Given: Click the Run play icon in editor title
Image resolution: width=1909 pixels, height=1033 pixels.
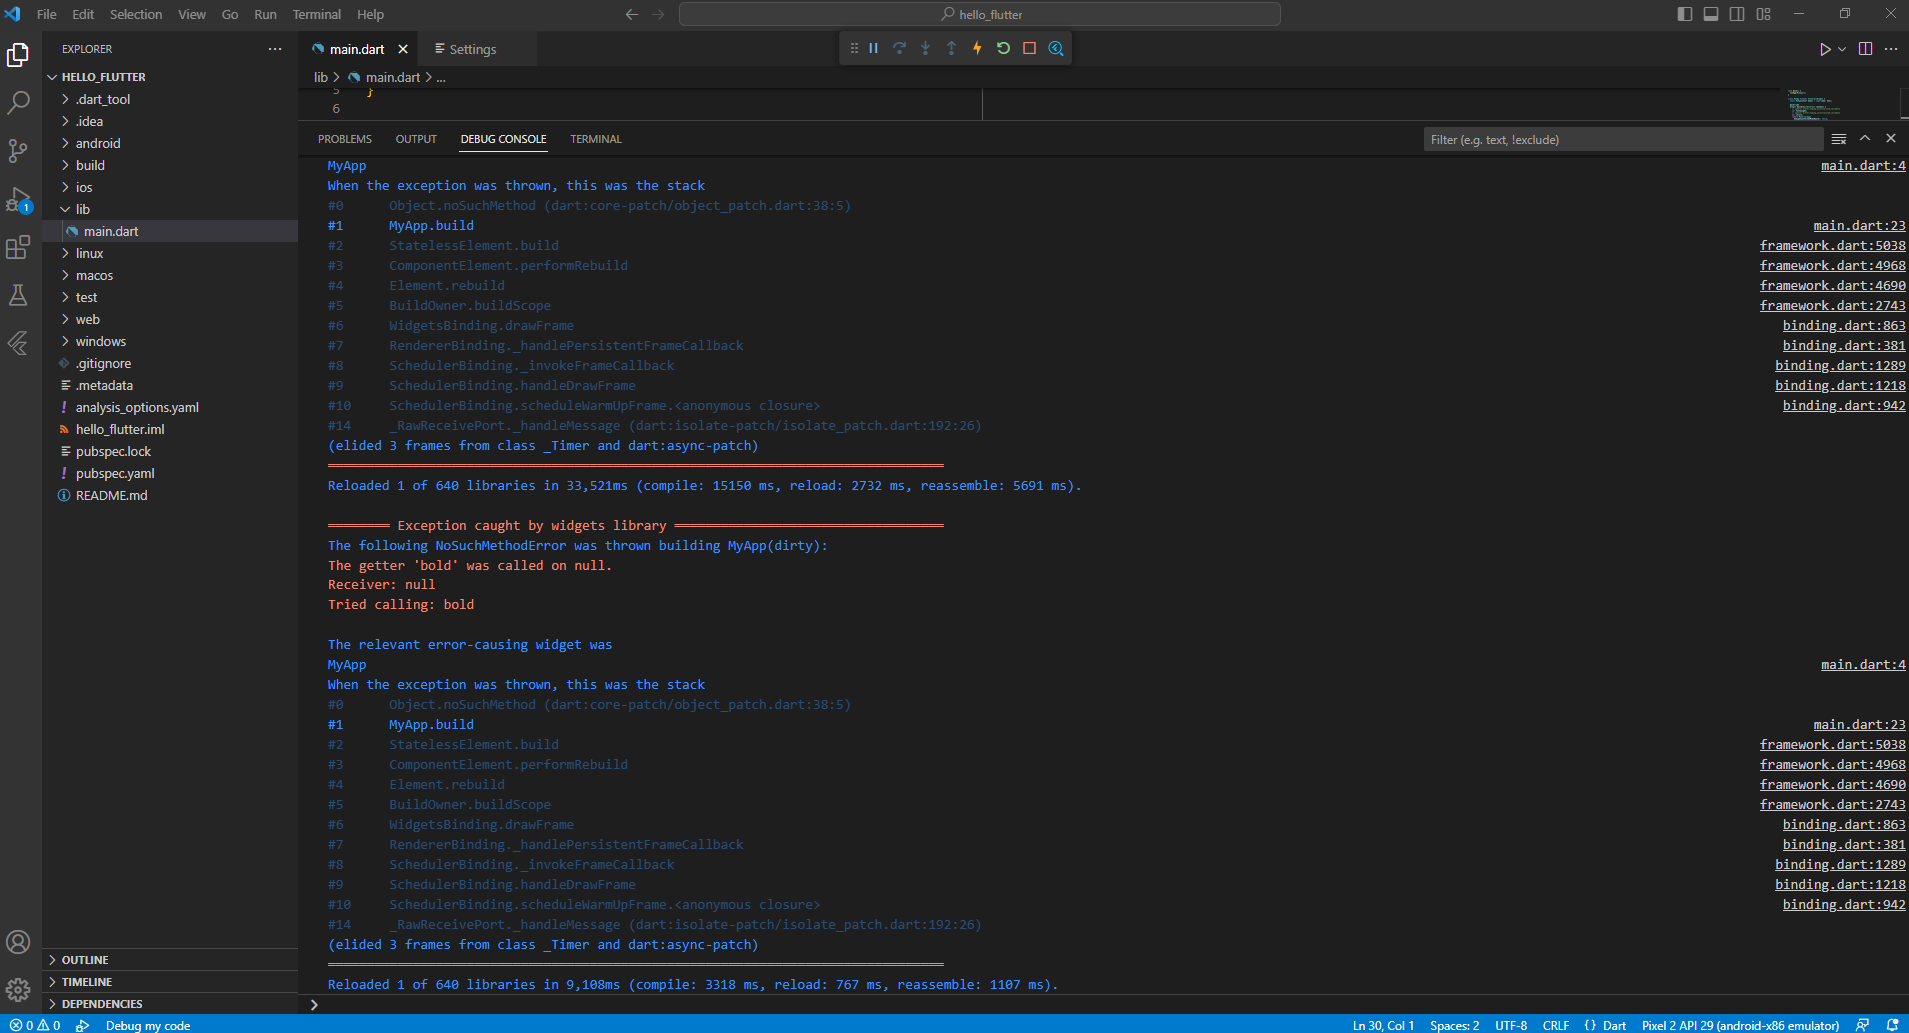Looking at the screenshot, I should tap(1825, 49).
